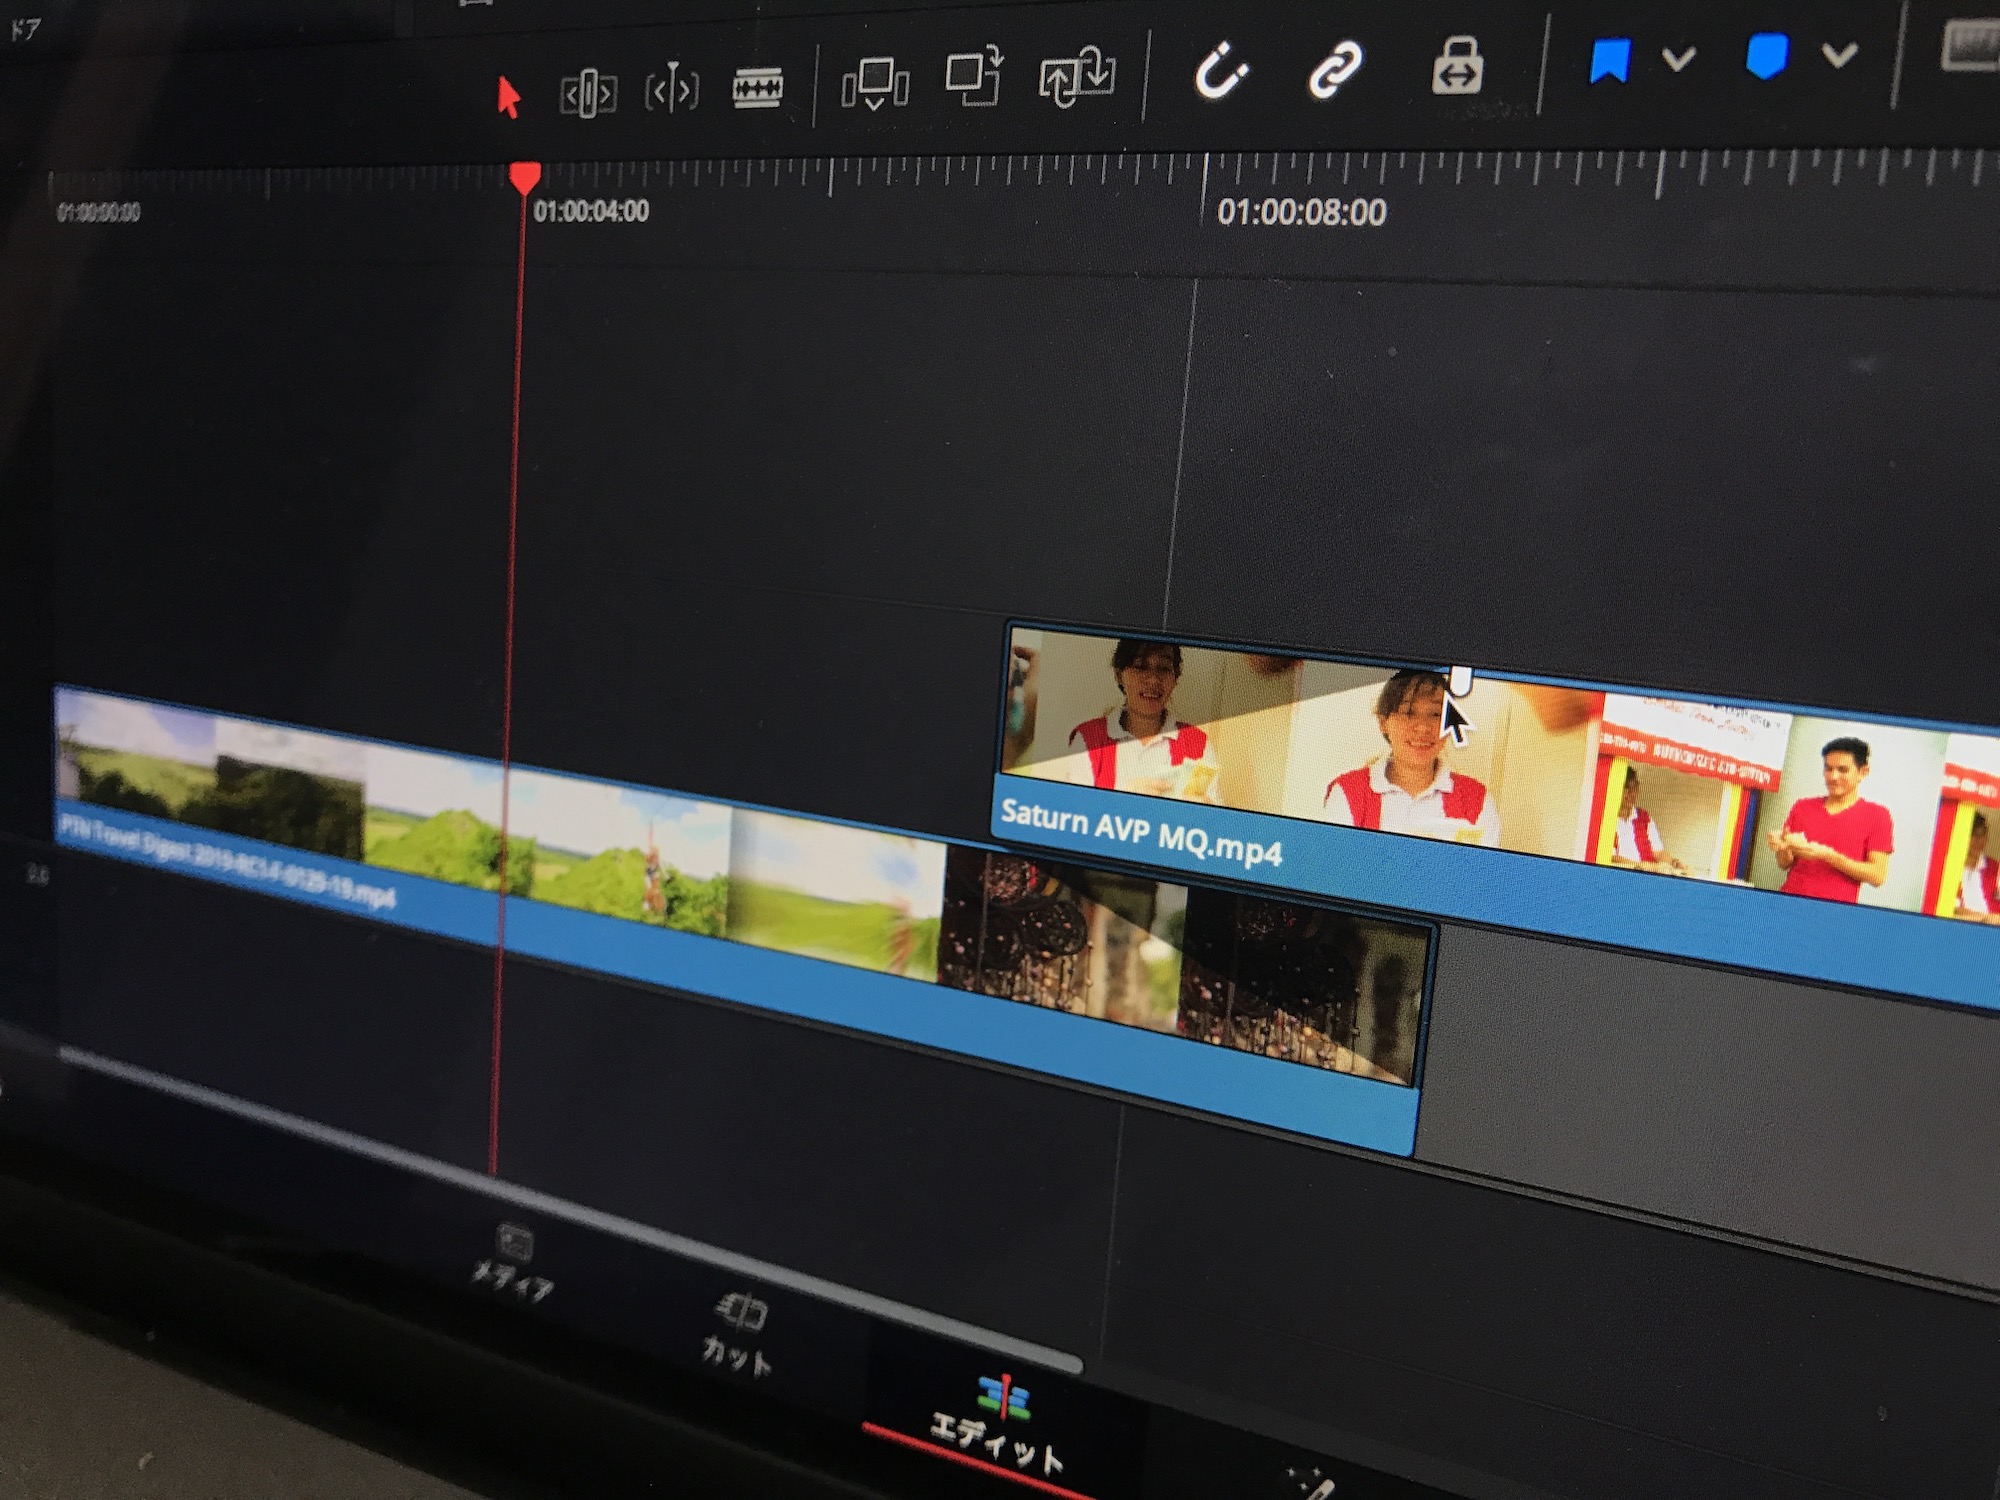Switch to the メディア (Media) page tab
The width and height of the screenshot is (2000, 1500).
click(513, 1261)
